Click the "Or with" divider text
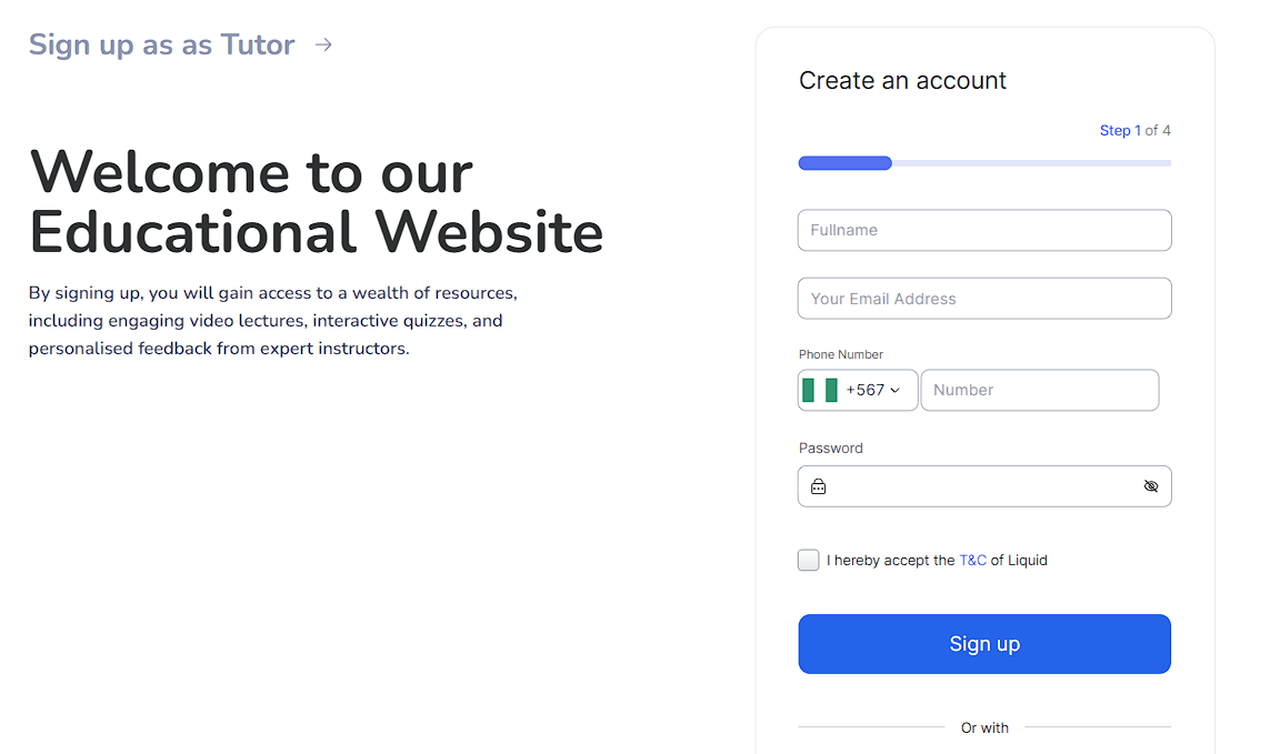Viewport: 1280px width, 754px height. 984,728
